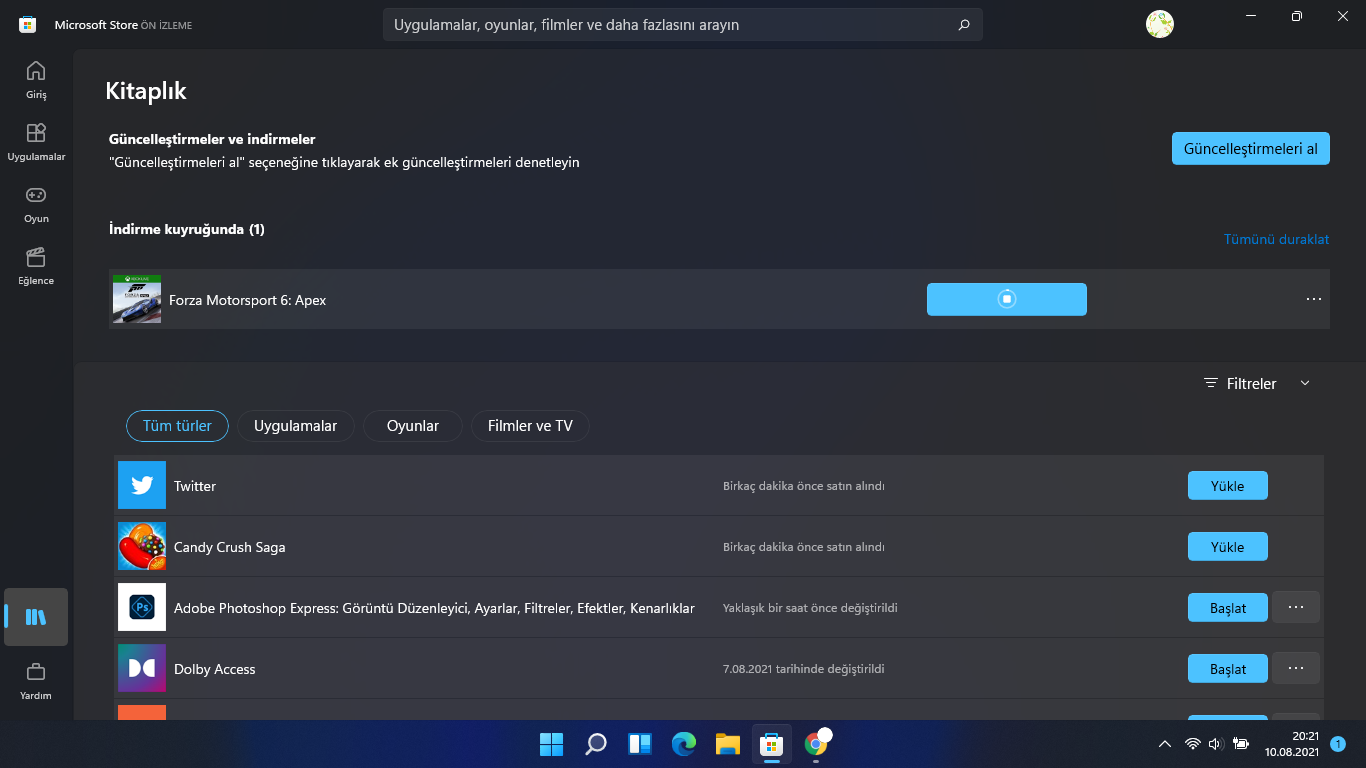Open Google Chrome from taskbar

click(816, 744)
